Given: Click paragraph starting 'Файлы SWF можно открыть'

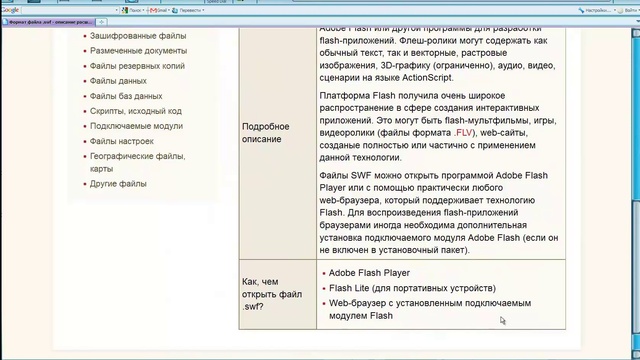Looking at the screenshot, I should [x=439, y=213].
